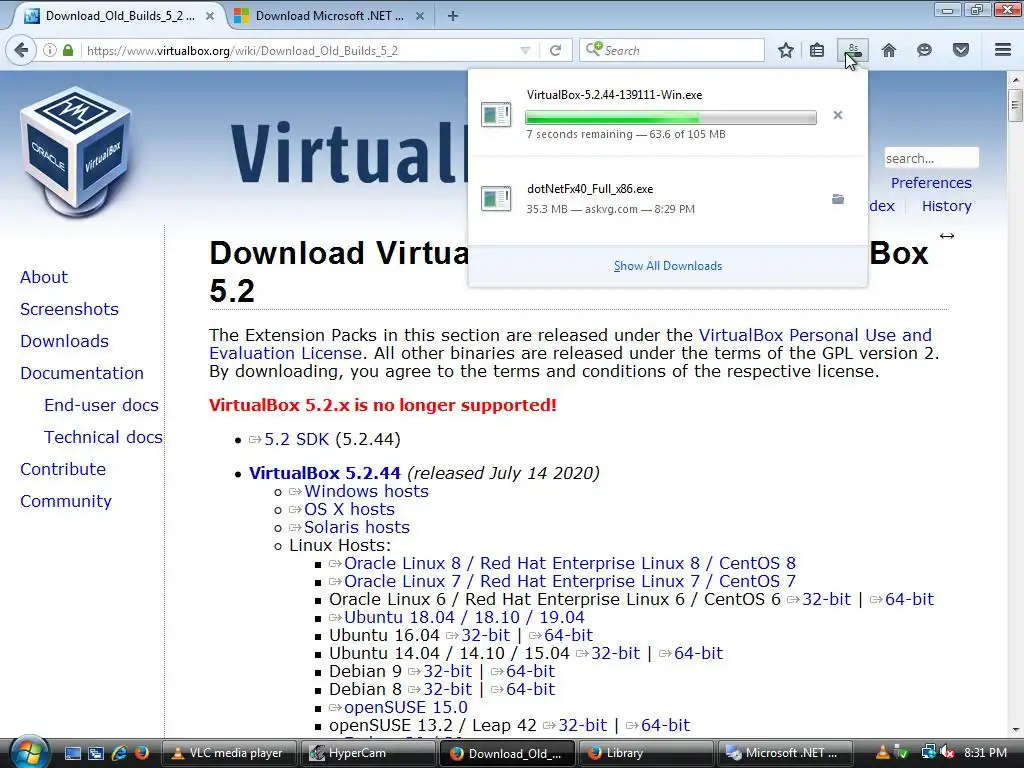Click Show Desktop icon in taskbar
Screen dimensions: 1024x768
[72, 754]
